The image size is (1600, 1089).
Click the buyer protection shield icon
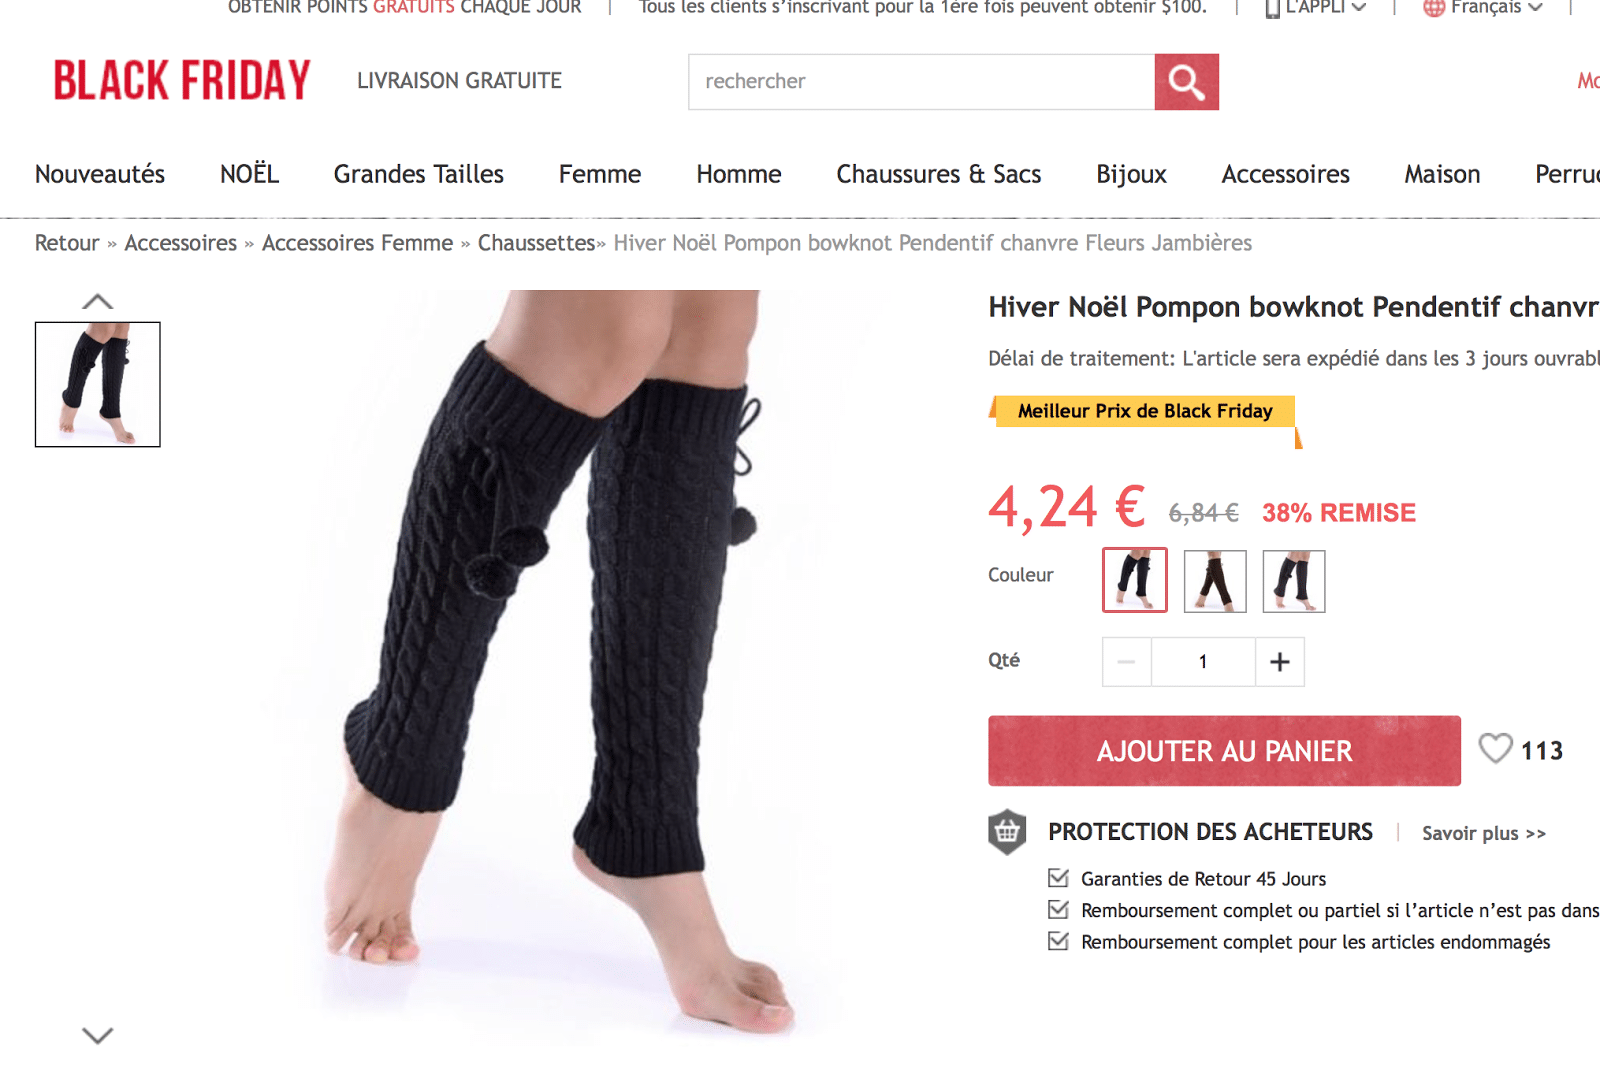pos(1007,832)
